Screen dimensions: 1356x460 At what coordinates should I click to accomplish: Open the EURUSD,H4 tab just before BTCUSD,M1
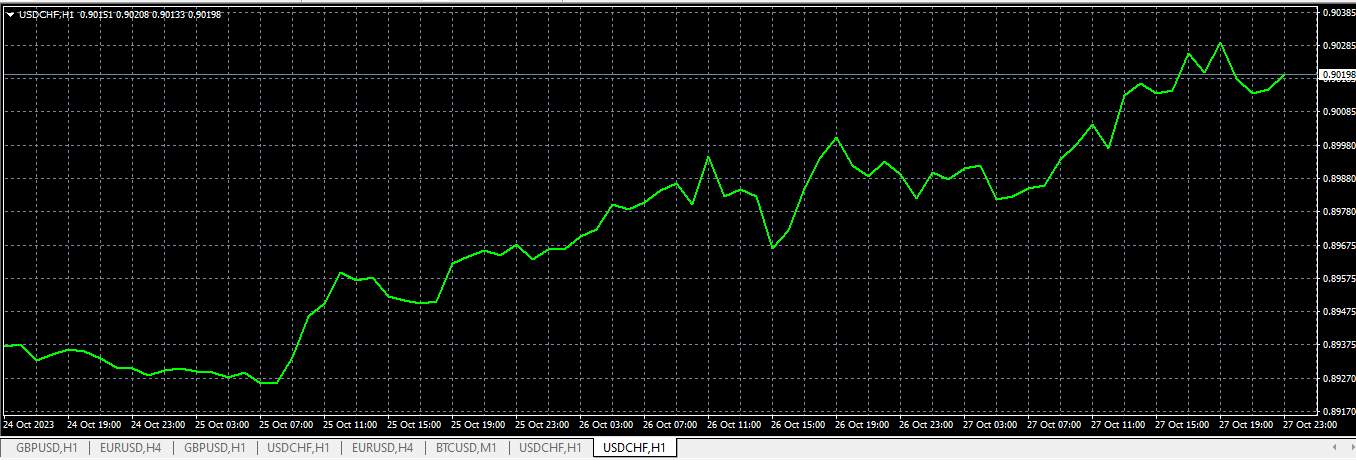(383, 448)
